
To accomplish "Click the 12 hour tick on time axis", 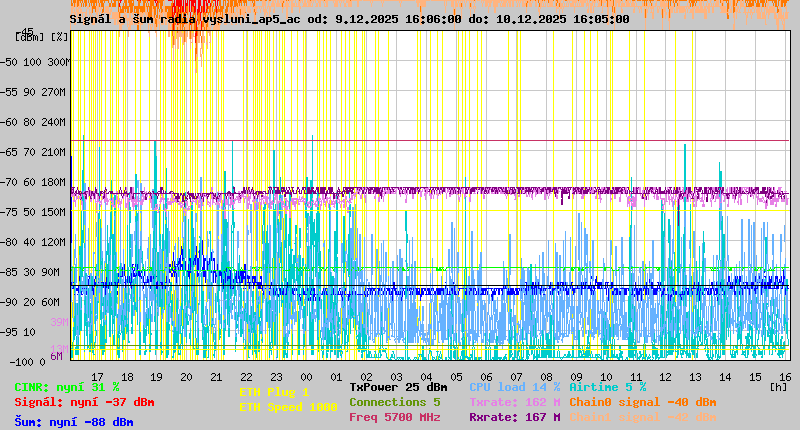I will pyautogui.click(x=666, y=377).
